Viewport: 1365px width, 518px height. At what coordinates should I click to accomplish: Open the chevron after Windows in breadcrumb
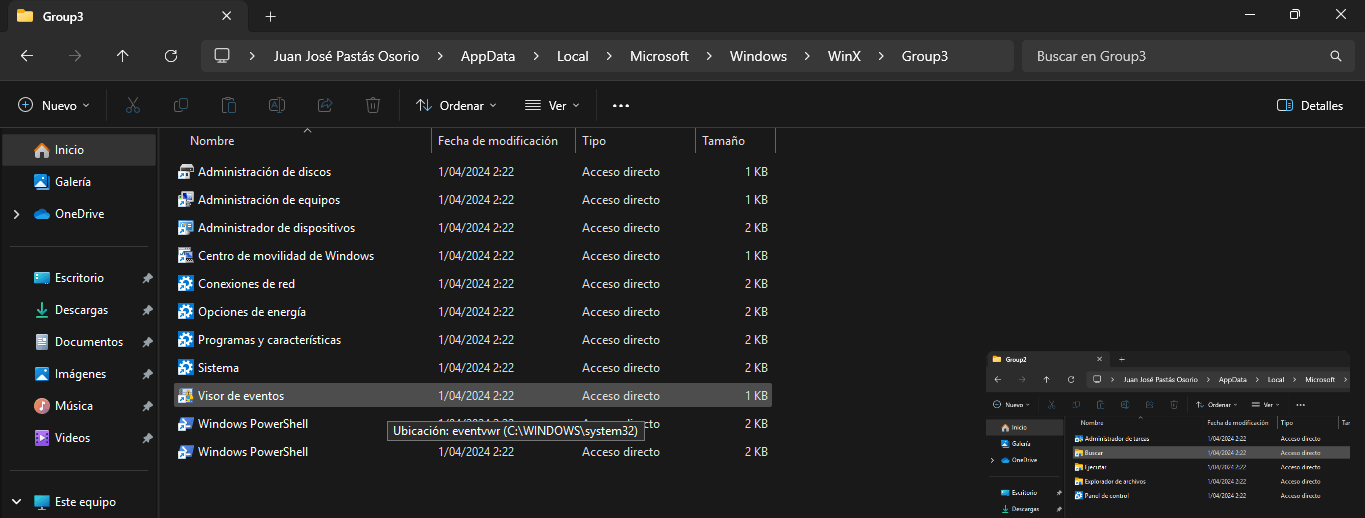(807, 56)
